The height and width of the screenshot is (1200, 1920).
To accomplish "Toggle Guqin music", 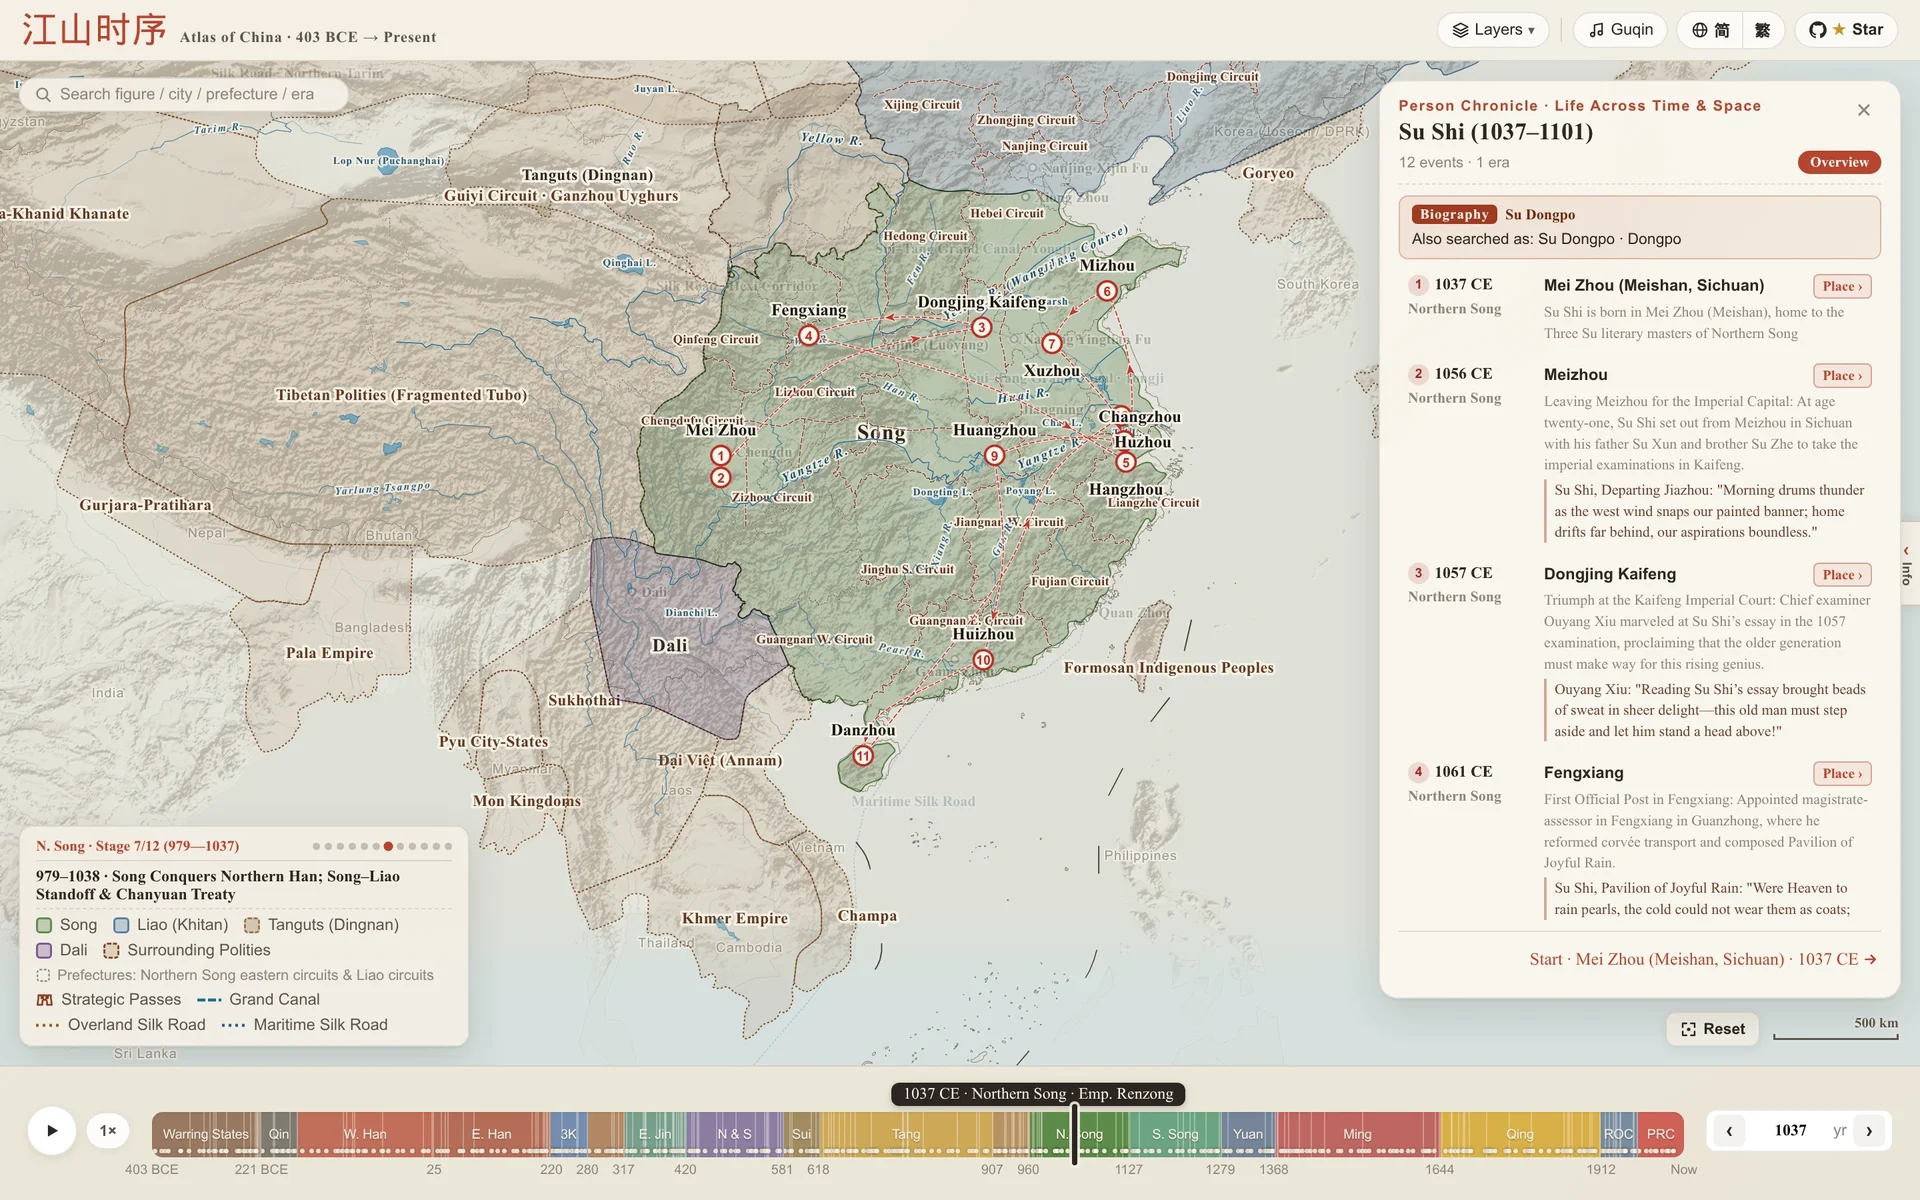I will pos(1620,30).
